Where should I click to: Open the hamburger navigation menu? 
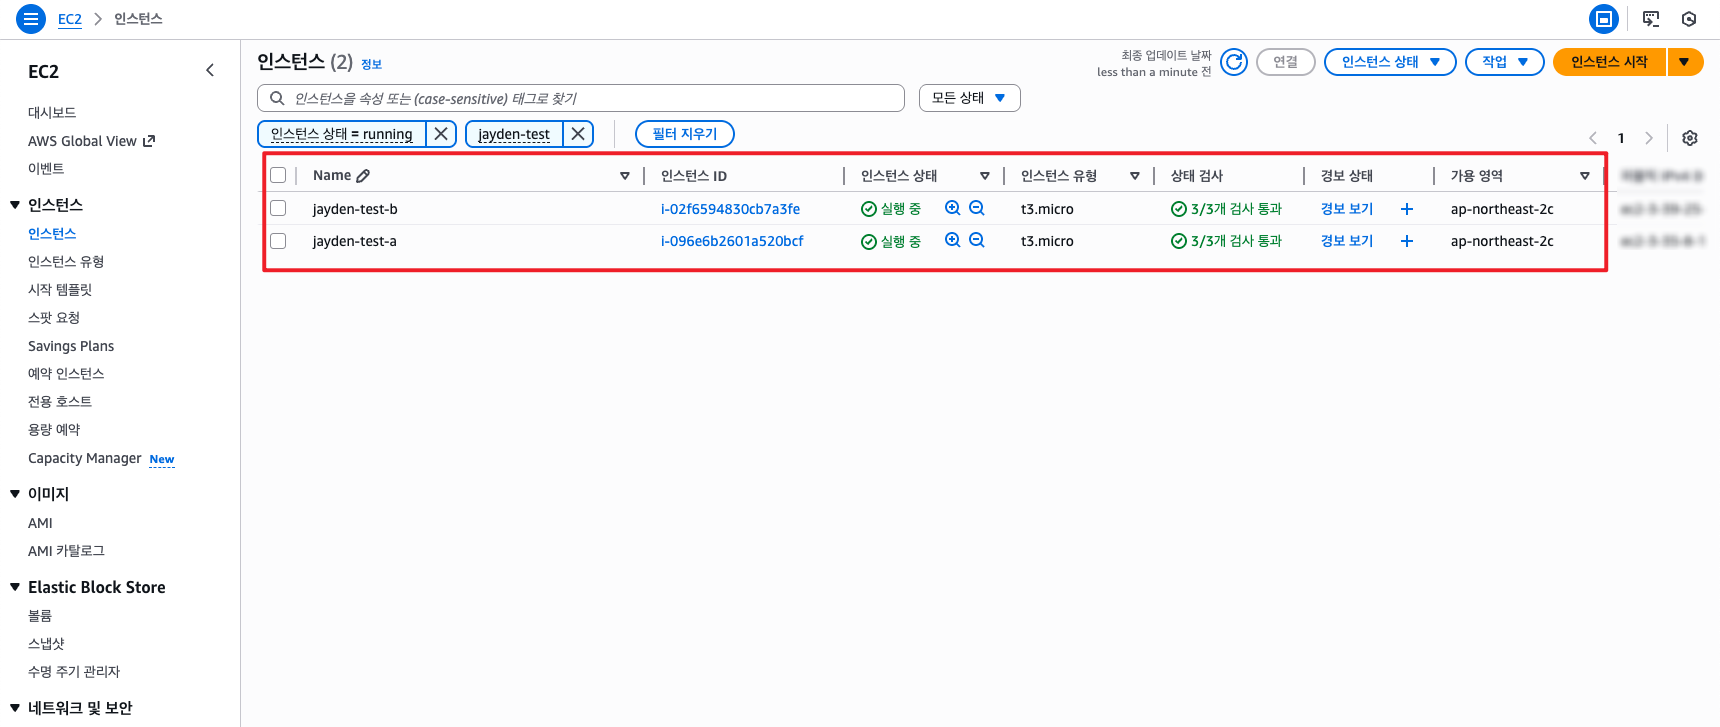(x=31, y=19)
